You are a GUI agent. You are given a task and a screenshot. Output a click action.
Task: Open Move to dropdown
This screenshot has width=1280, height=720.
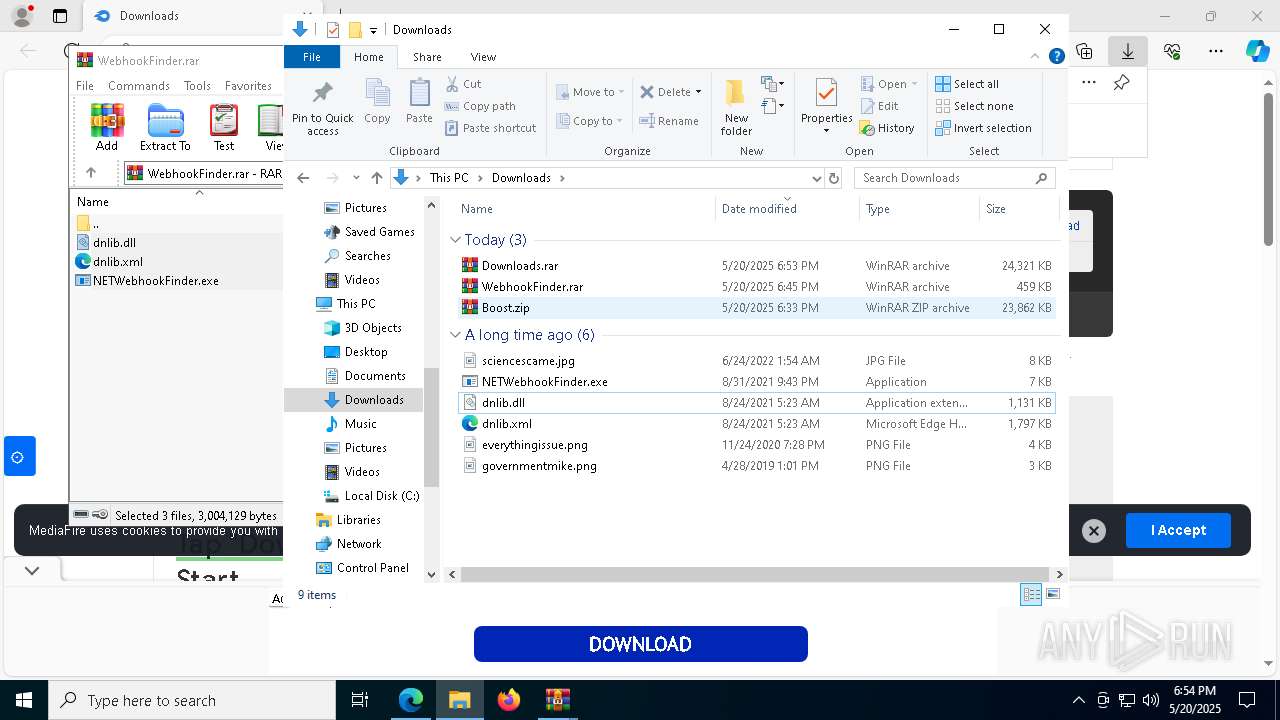coord(590,92)
